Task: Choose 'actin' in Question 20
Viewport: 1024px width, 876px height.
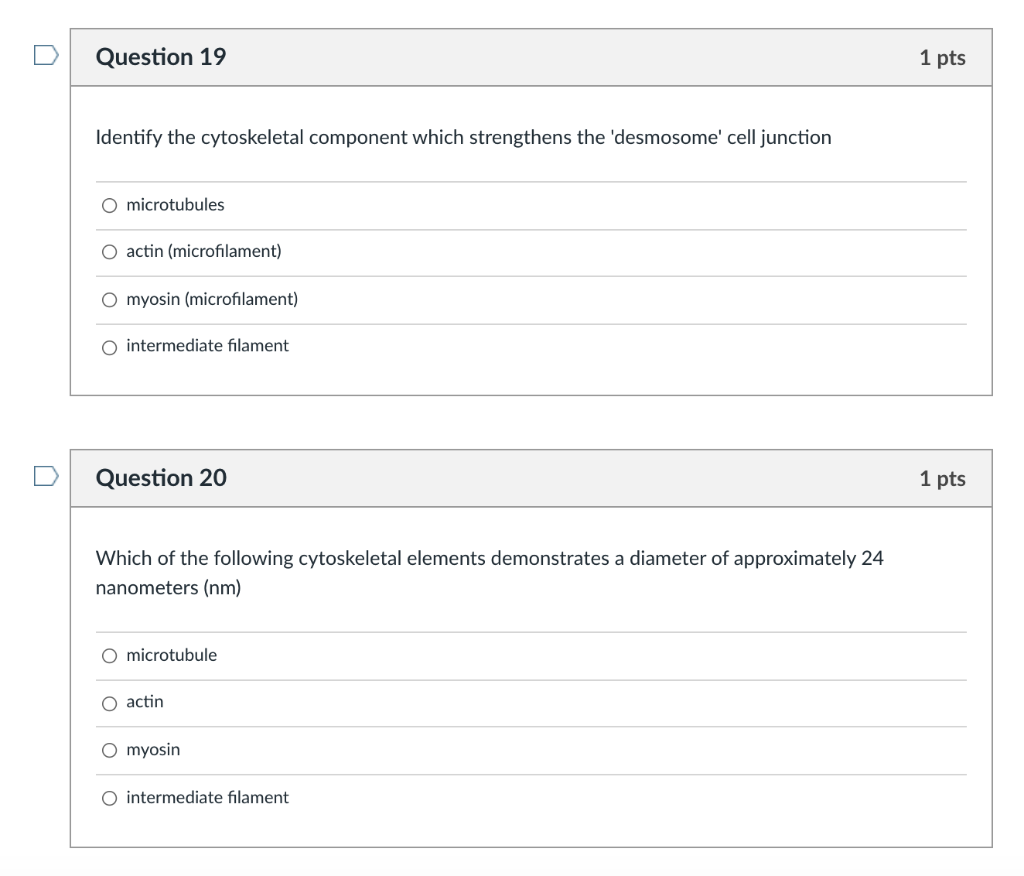Action: (x=144, y=702)
